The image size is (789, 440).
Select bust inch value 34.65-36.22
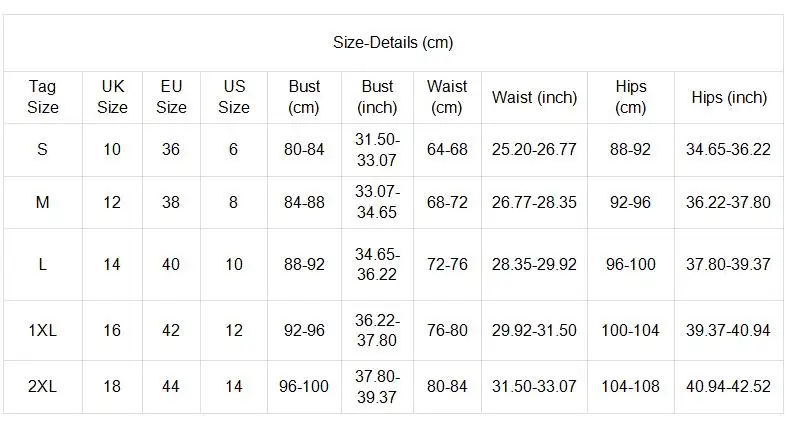[x=377, y=264]
